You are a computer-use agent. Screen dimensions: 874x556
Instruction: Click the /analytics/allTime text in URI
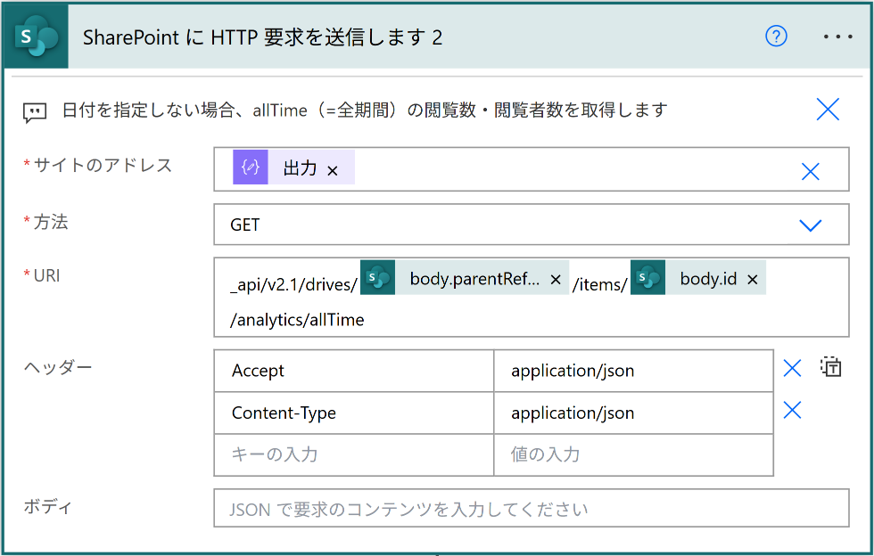point(297,320)
